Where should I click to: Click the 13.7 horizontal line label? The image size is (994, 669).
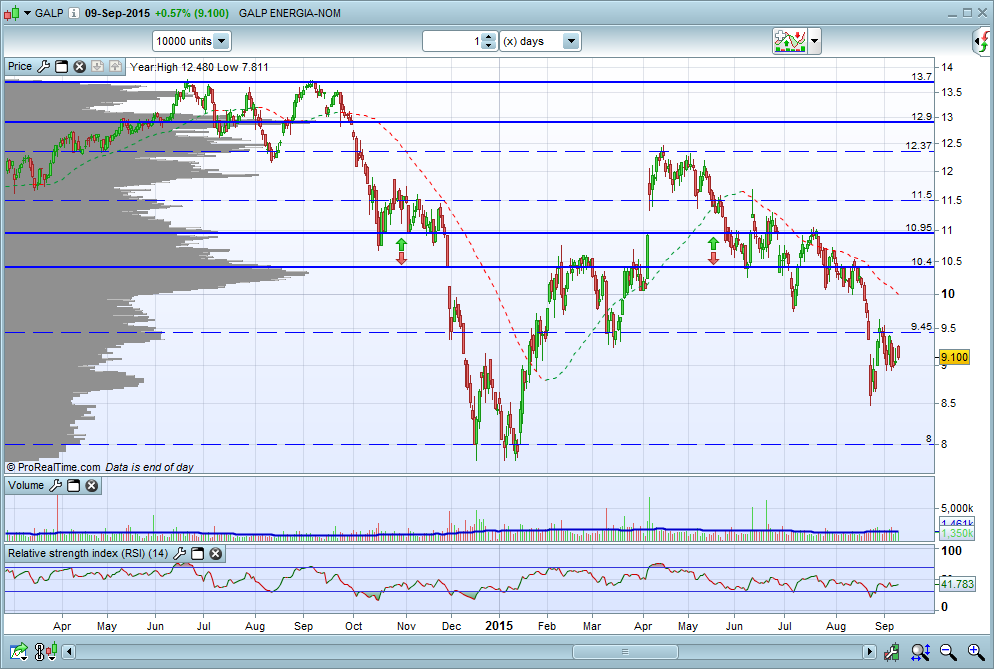[922, 77]
